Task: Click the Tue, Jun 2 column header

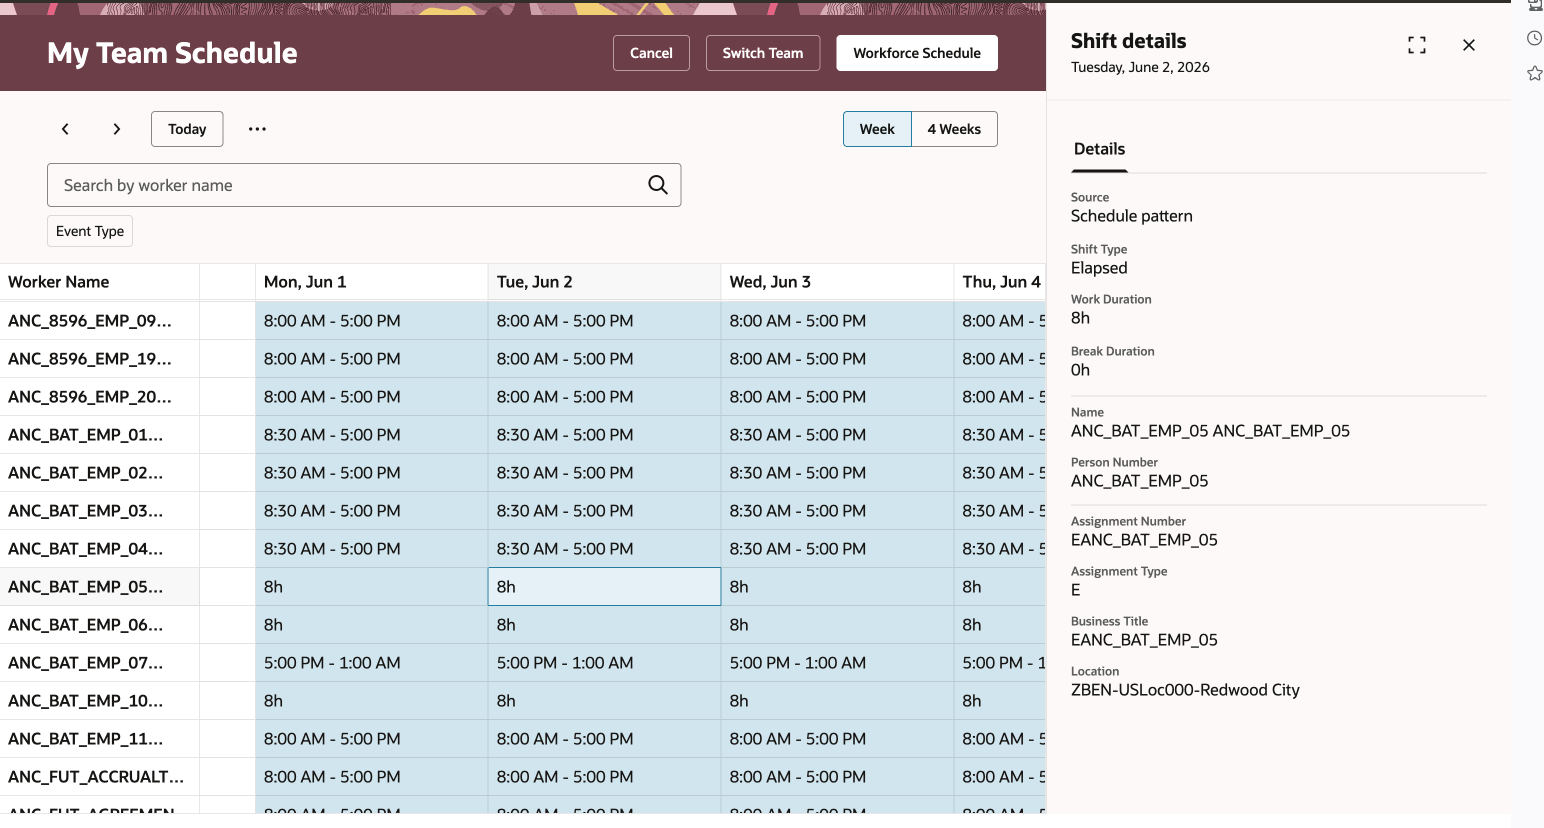Action: click(604, 282)
